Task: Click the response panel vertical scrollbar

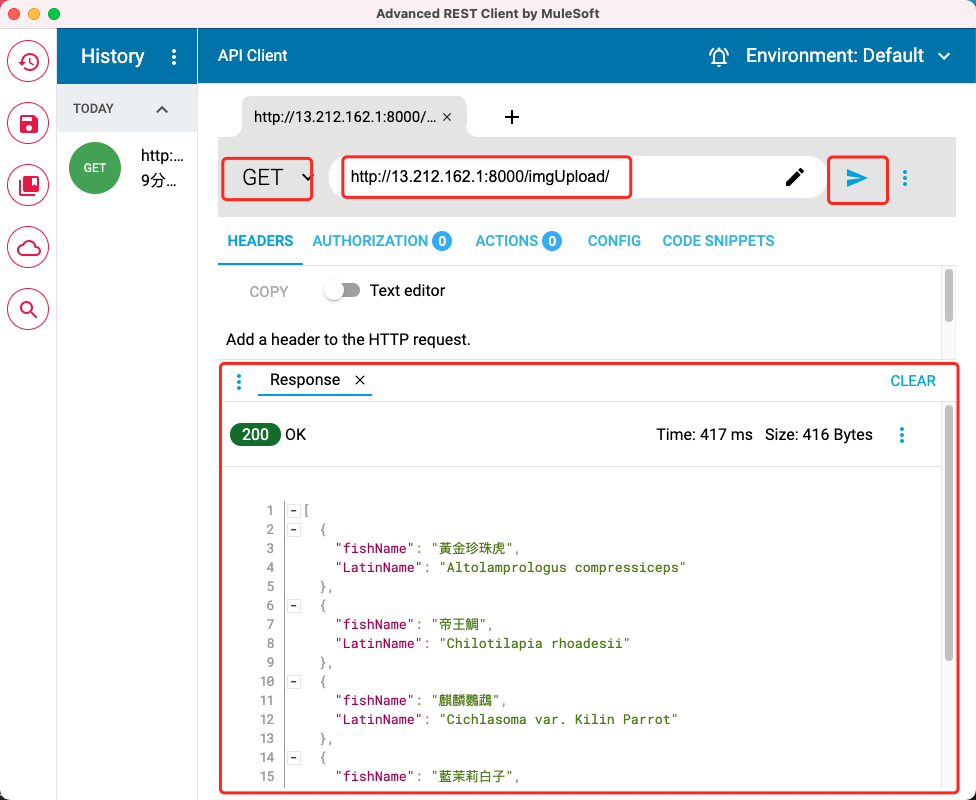Action: (x=949, y=532)
